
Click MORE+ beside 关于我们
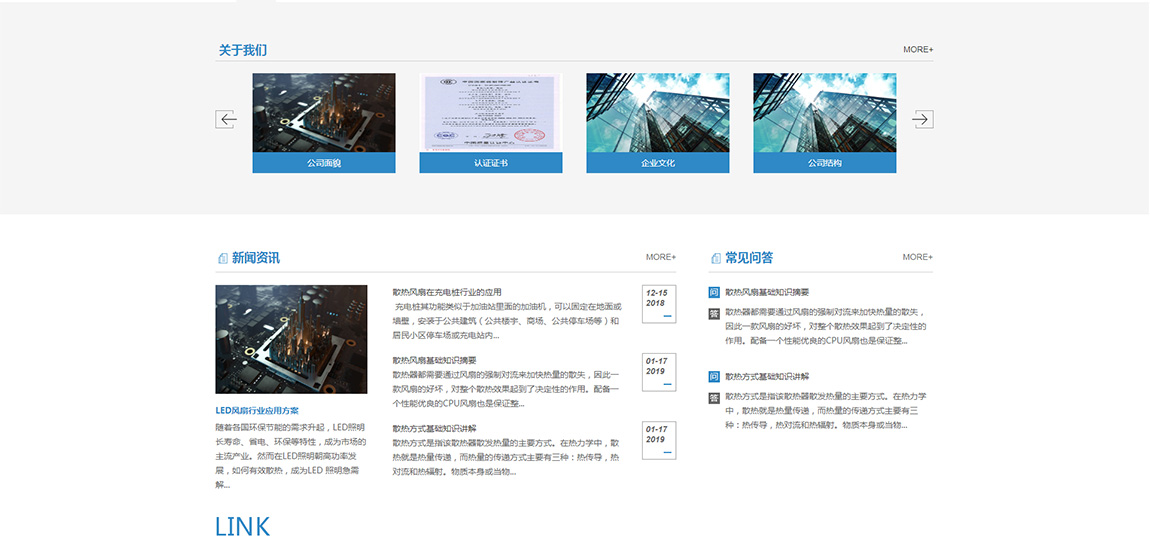pyautogui.click(x=918, y=50)
